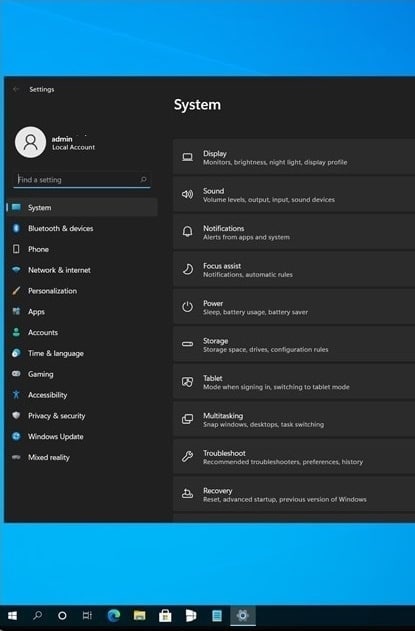Open Microsoft Store from taskbar
The width and height of the screenshot is (415, 631).
165,615
